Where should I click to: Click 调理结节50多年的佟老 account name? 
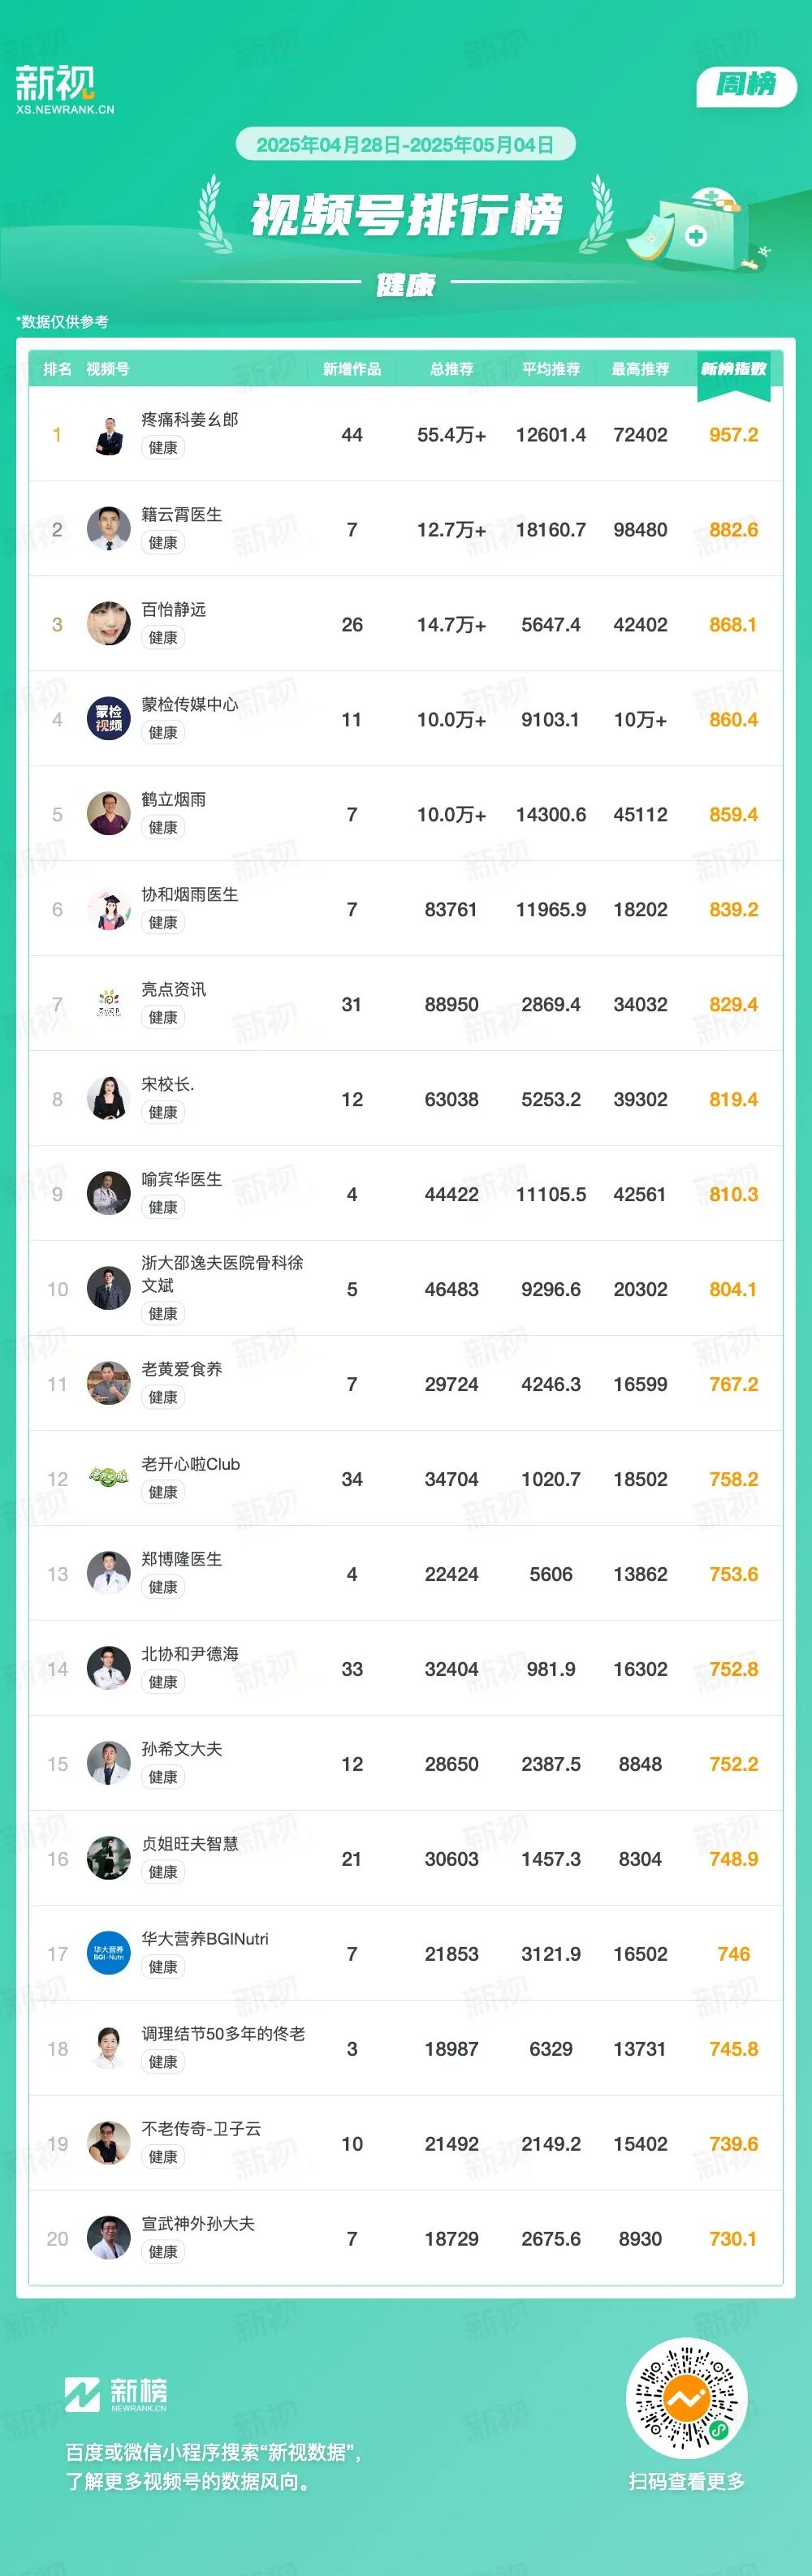coord(223,2033)
